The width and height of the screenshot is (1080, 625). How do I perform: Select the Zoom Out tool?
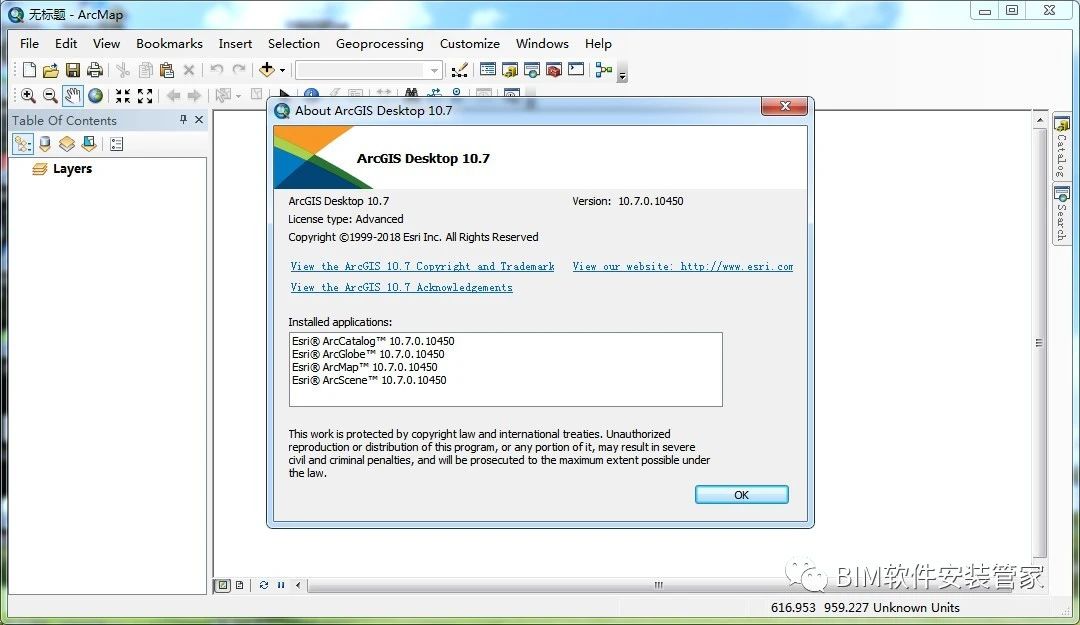tap(50, 96)
